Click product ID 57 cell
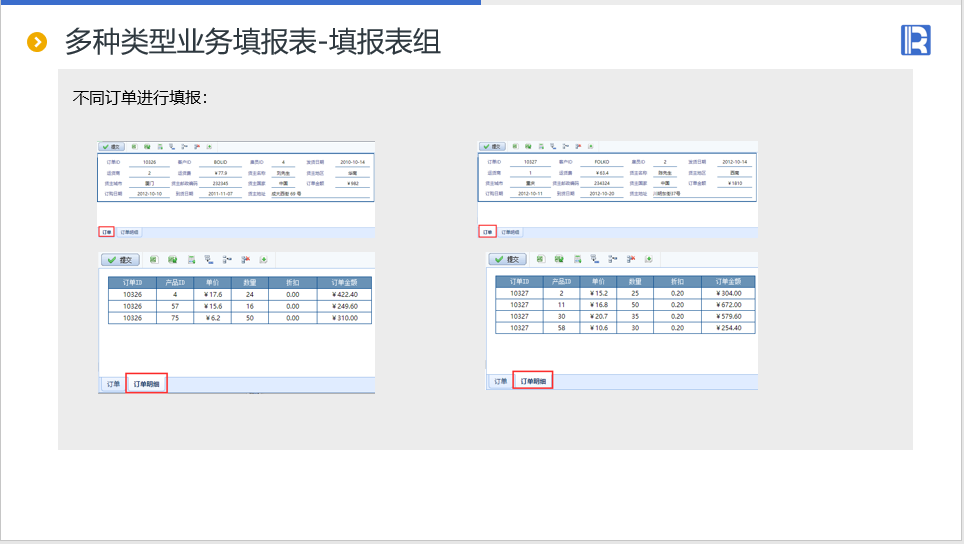 pyautogui.click(x=175, y=306)
